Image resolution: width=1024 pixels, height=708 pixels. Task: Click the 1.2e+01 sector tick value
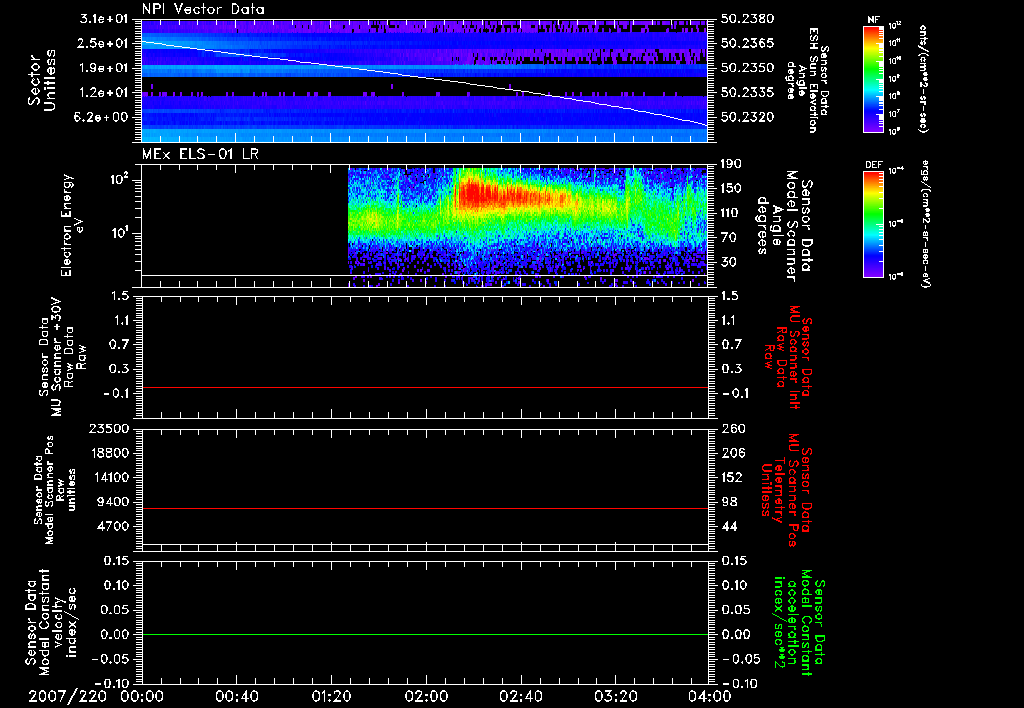pyautogui.click(x=104, y=93)
